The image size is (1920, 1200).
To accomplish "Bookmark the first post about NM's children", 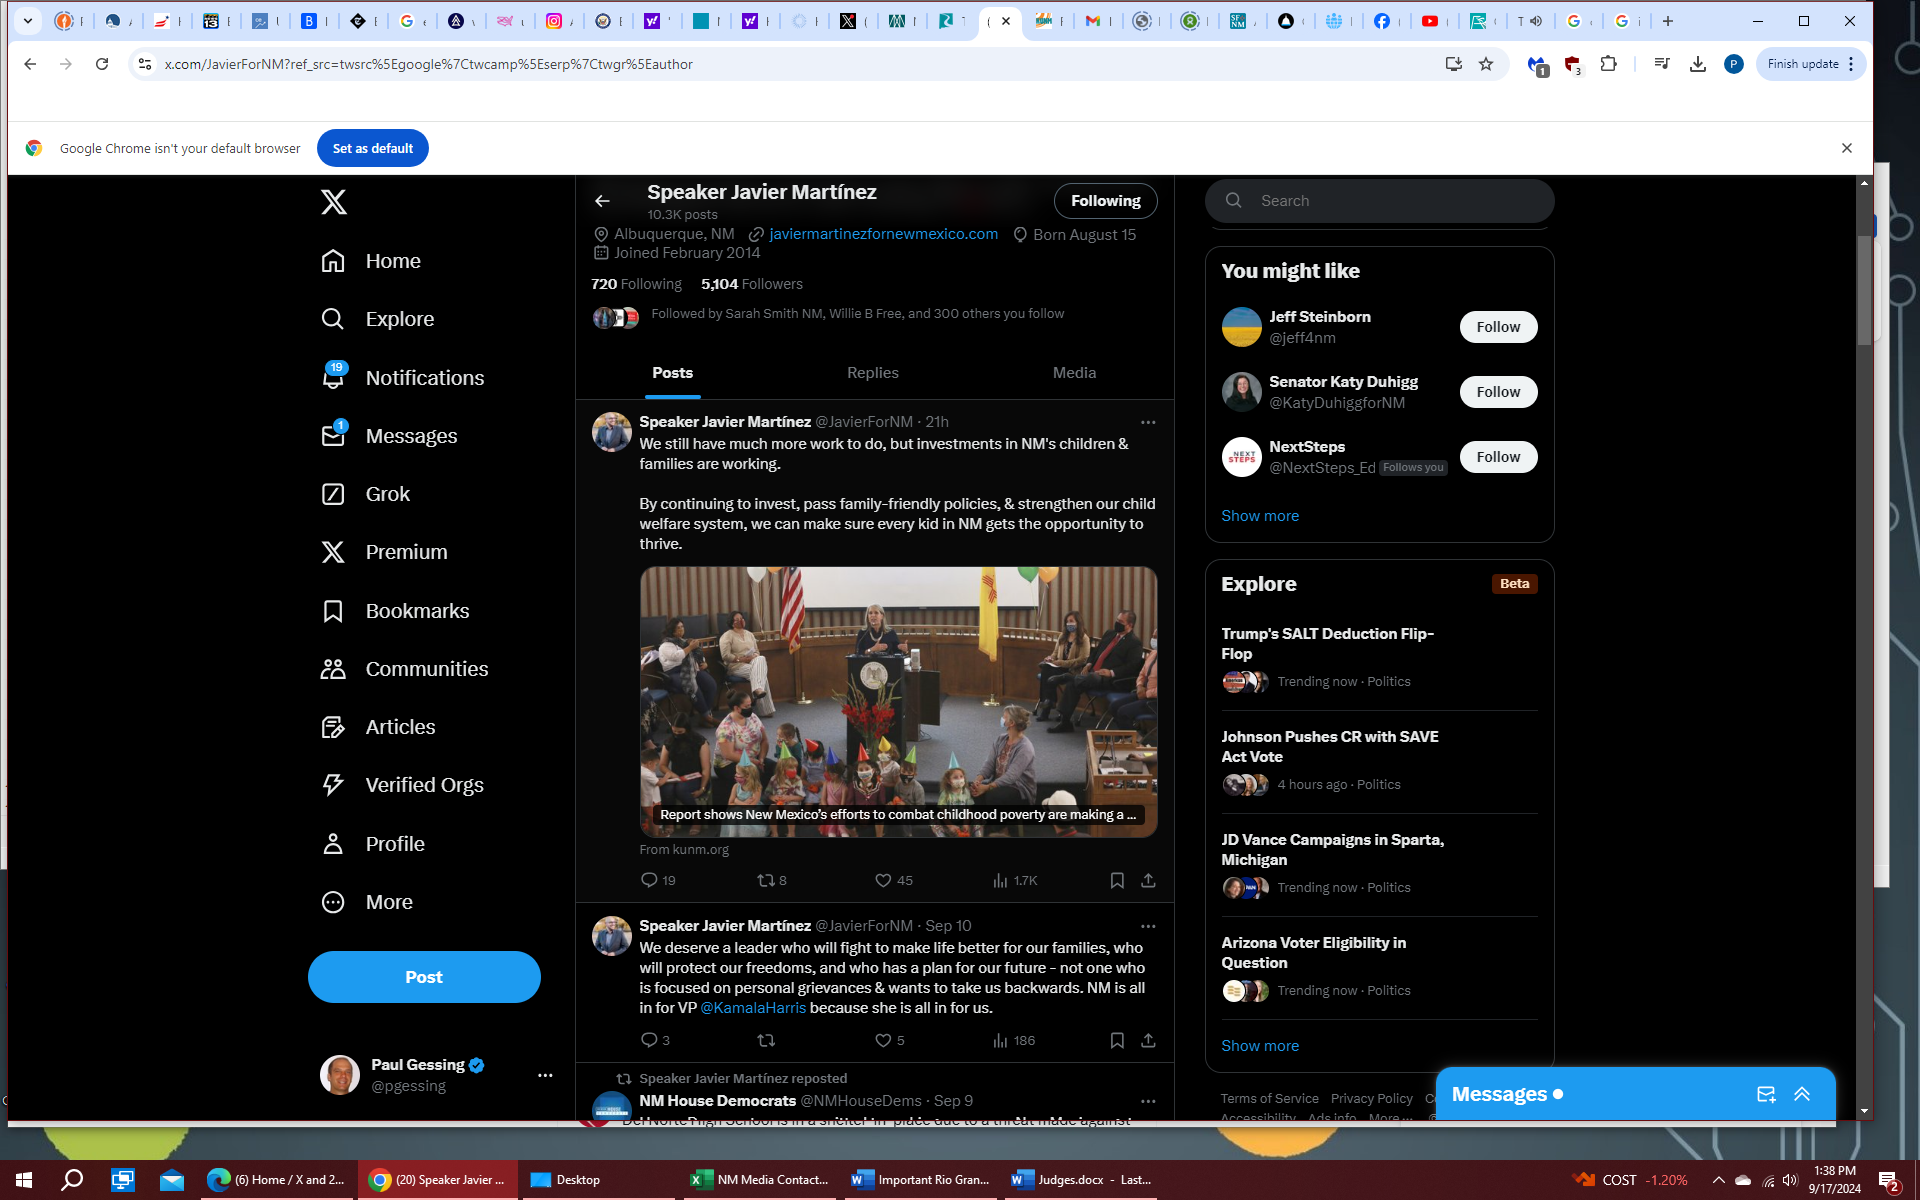I will (x=1117, y=880).
